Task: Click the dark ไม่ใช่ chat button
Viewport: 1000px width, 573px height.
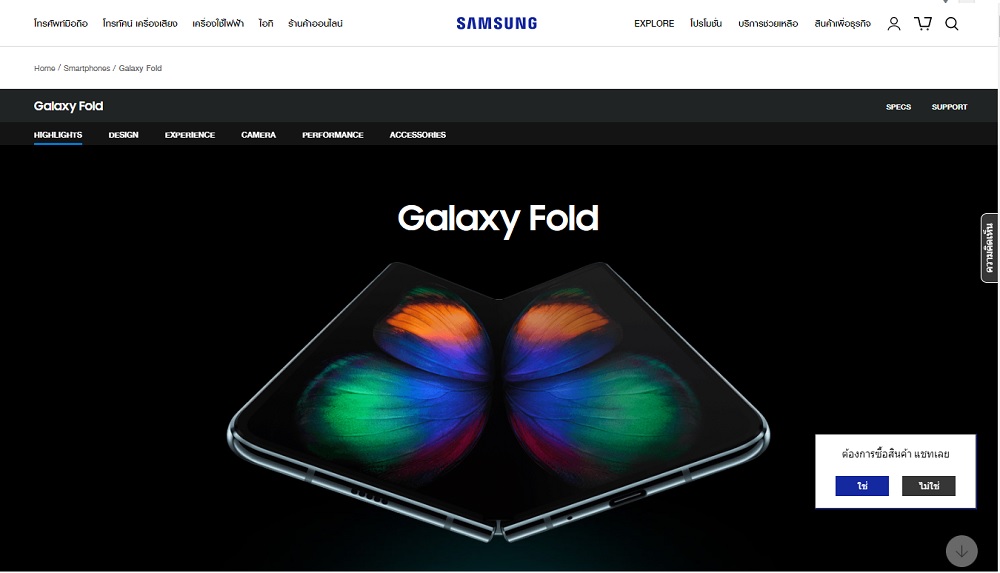Action: pos(929,486)
